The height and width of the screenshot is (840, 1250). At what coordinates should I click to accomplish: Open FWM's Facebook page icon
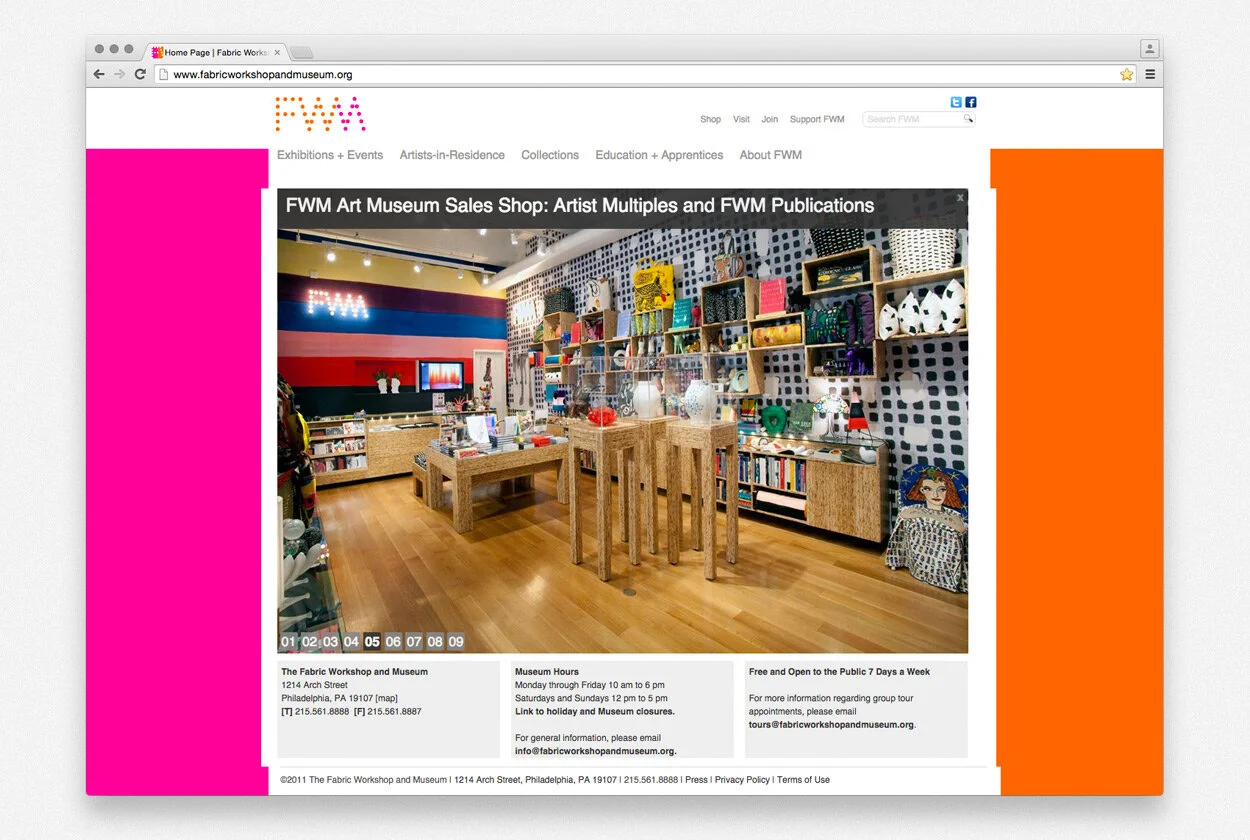pos(970,102)
